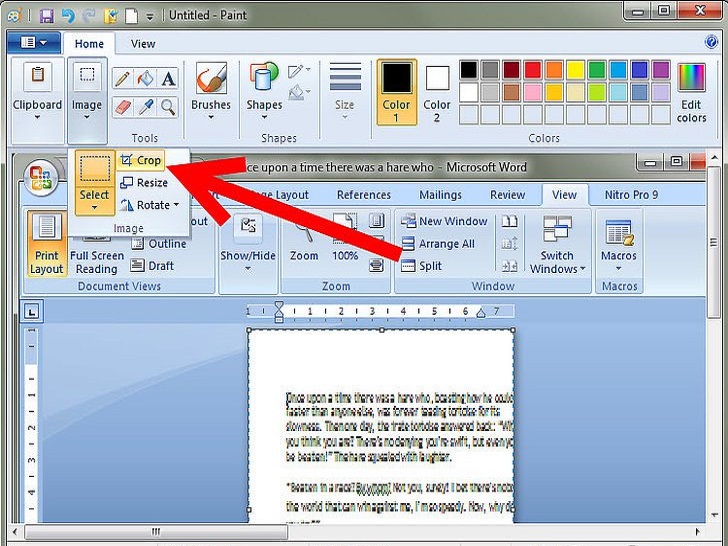Pick the dark red color swatch
Viewport: 728px width, 546px height.
pyautogui.click(x=511, y=70)
